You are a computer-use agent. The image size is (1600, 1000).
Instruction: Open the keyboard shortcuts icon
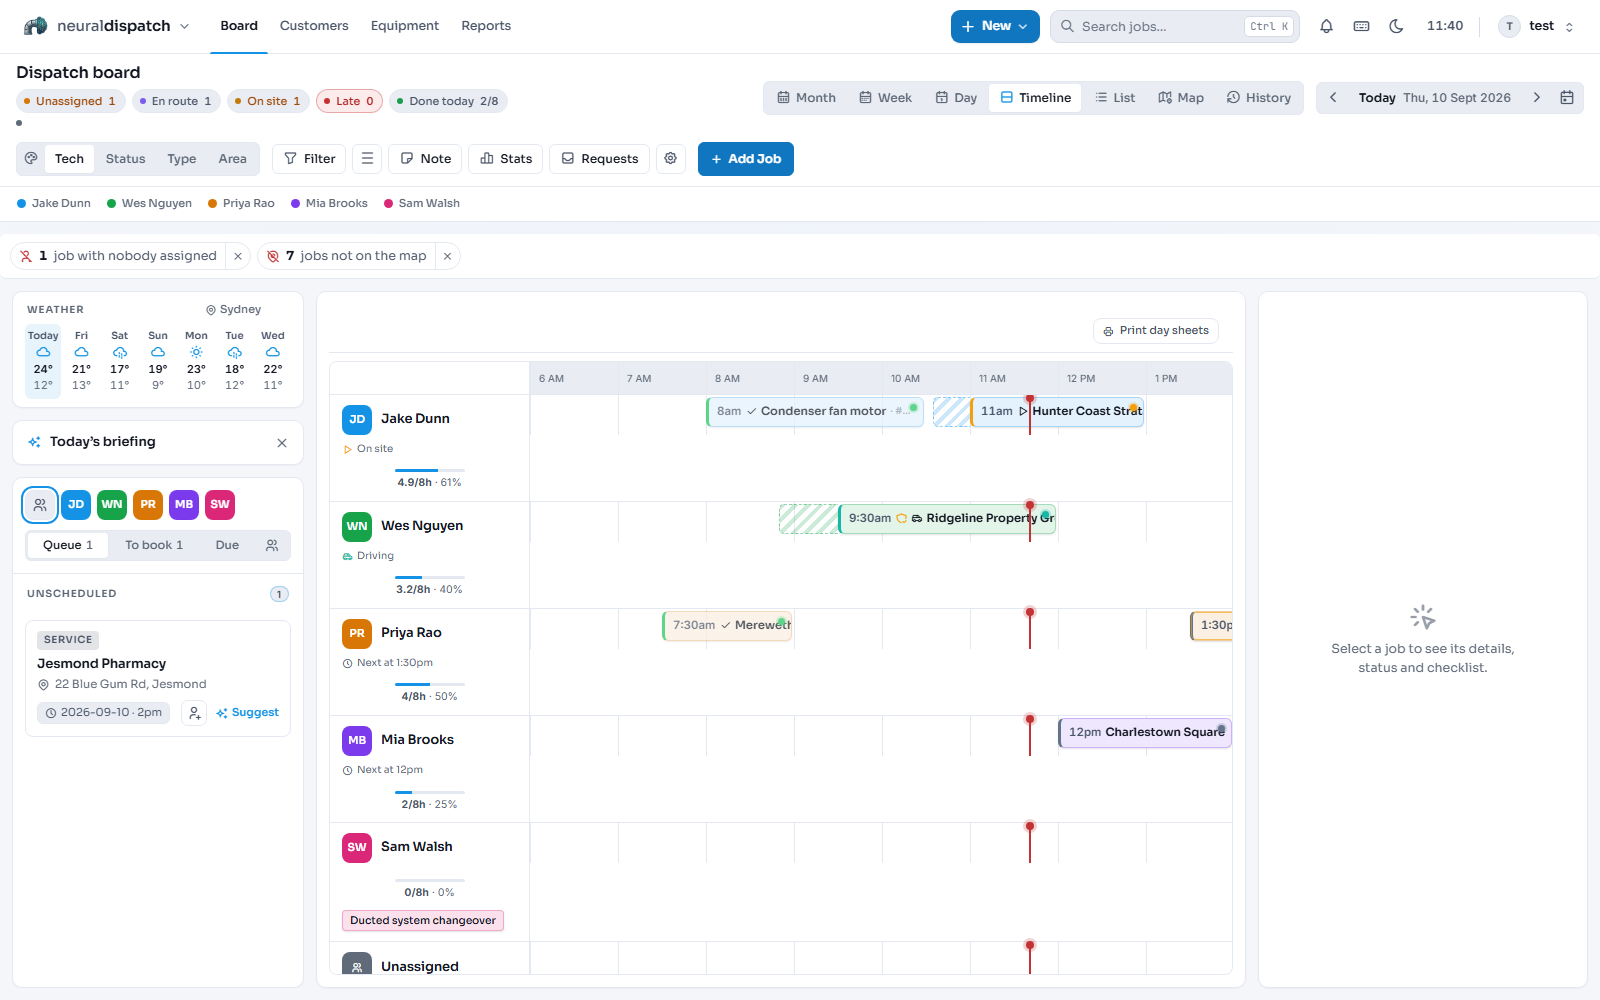[1361, 26]
